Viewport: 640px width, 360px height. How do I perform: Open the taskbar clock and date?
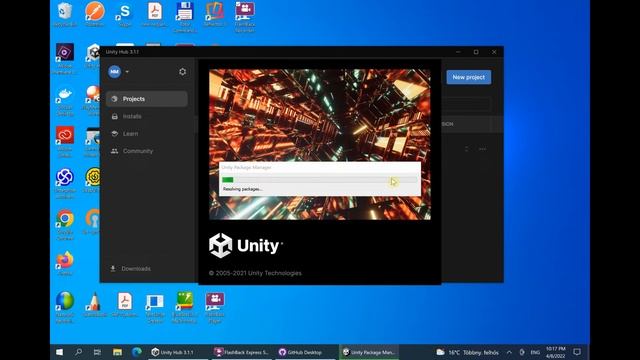[556, 352]
